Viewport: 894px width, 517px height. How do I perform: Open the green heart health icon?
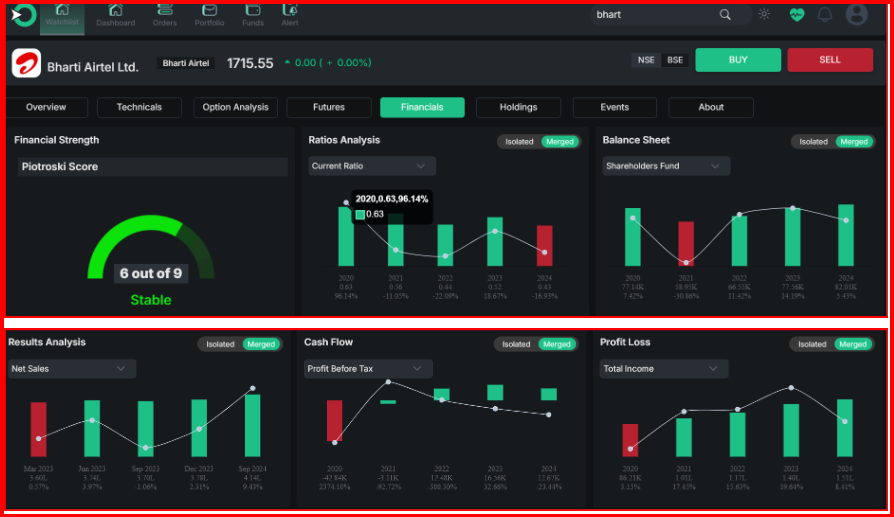click(797, 15)
